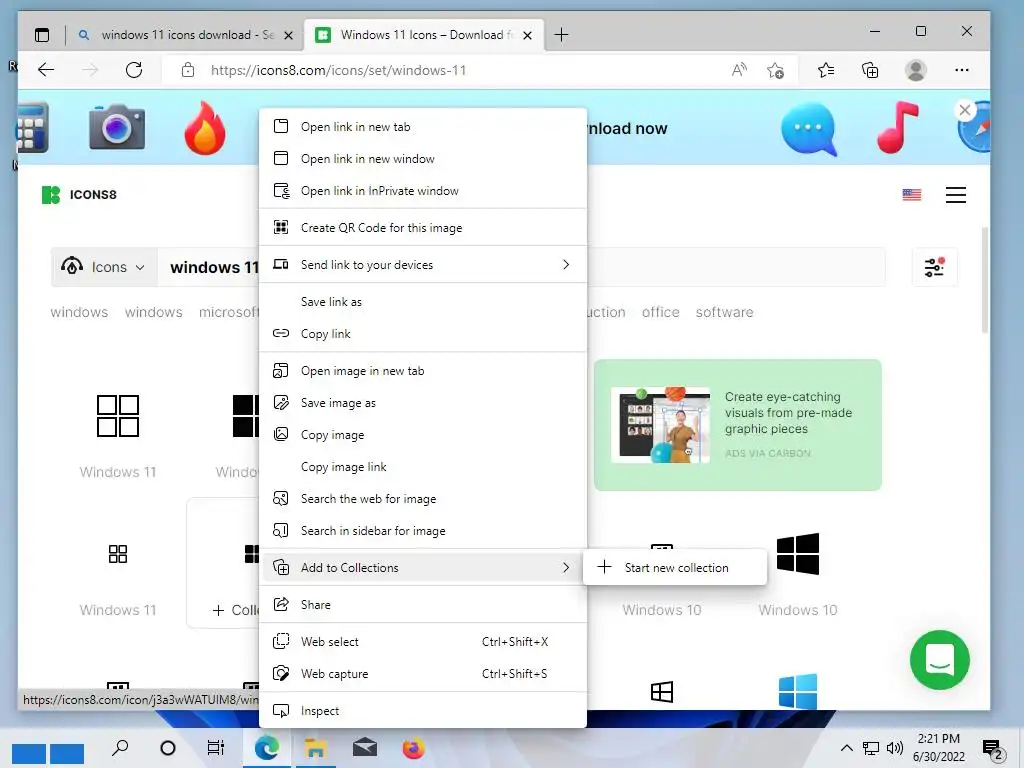Screen dimensions: 1024x768
Task: Choose Copy image link
Action: 423,467
